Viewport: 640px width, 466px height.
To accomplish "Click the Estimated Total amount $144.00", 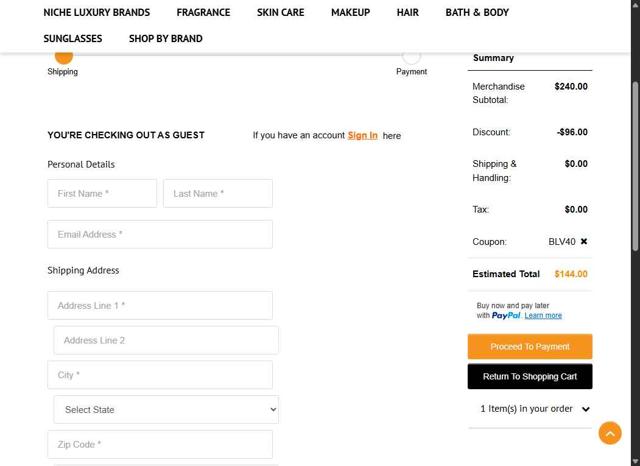I will coord(571,274).
